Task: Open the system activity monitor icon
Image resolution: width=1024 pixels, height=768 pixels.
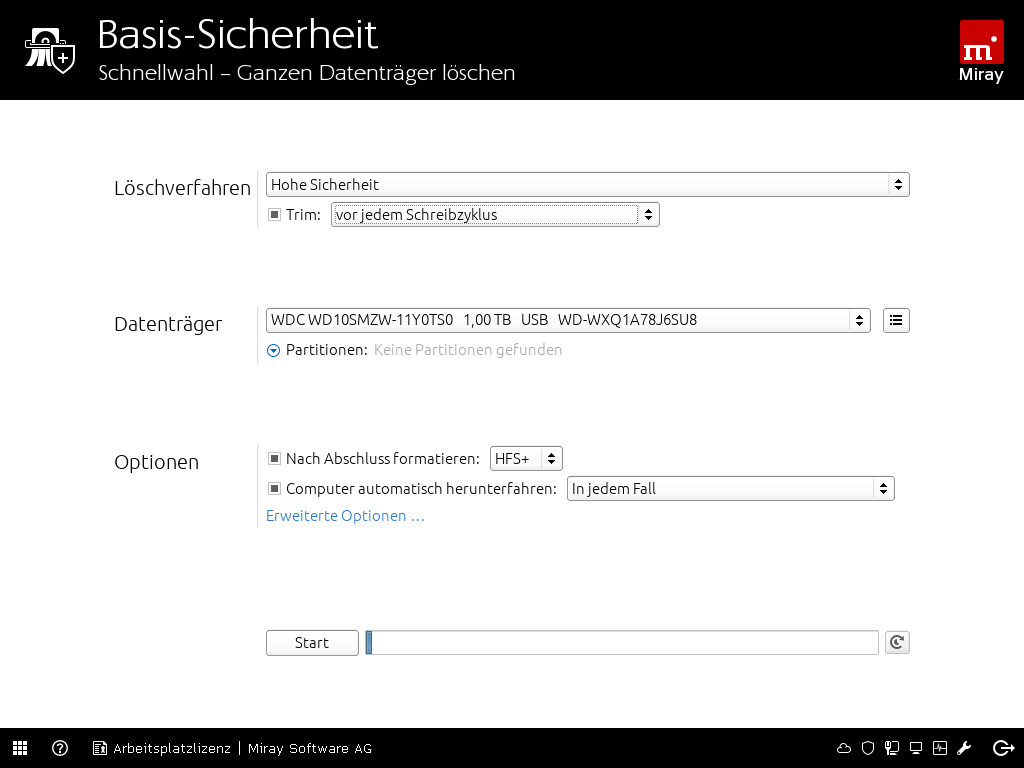Action: point(939,748)
